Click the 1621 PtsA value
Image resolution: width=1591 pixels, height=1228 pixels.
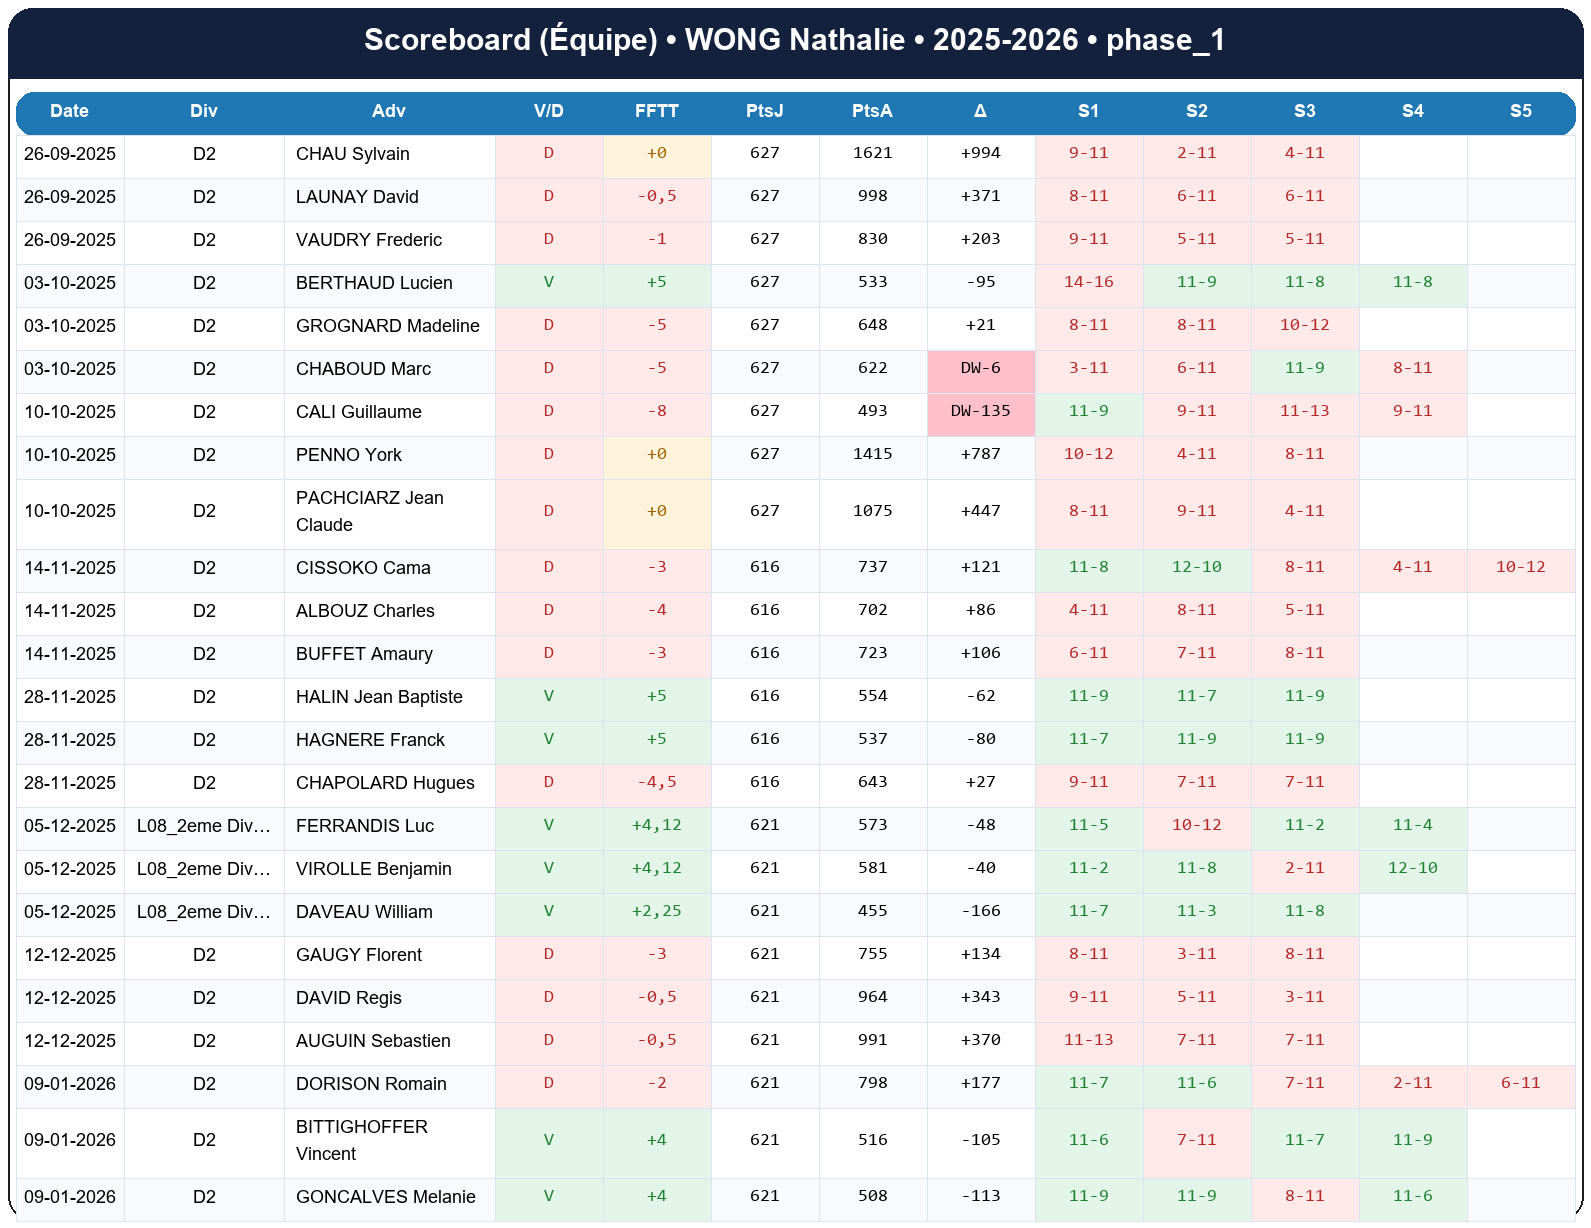coord(872,153)
